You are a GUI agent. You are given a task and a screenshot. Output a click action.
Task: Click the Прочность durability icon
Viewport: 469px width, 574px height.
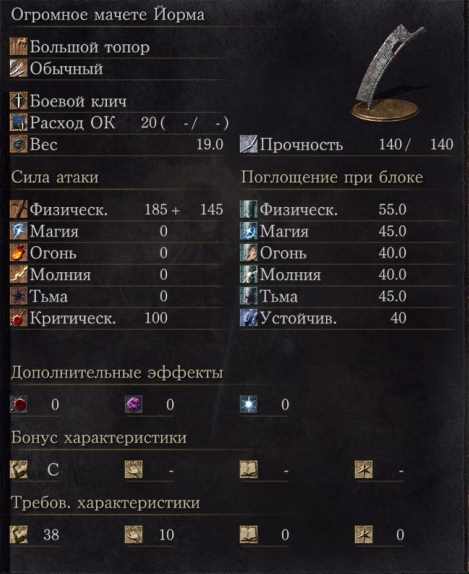click(x=249, y=144)
